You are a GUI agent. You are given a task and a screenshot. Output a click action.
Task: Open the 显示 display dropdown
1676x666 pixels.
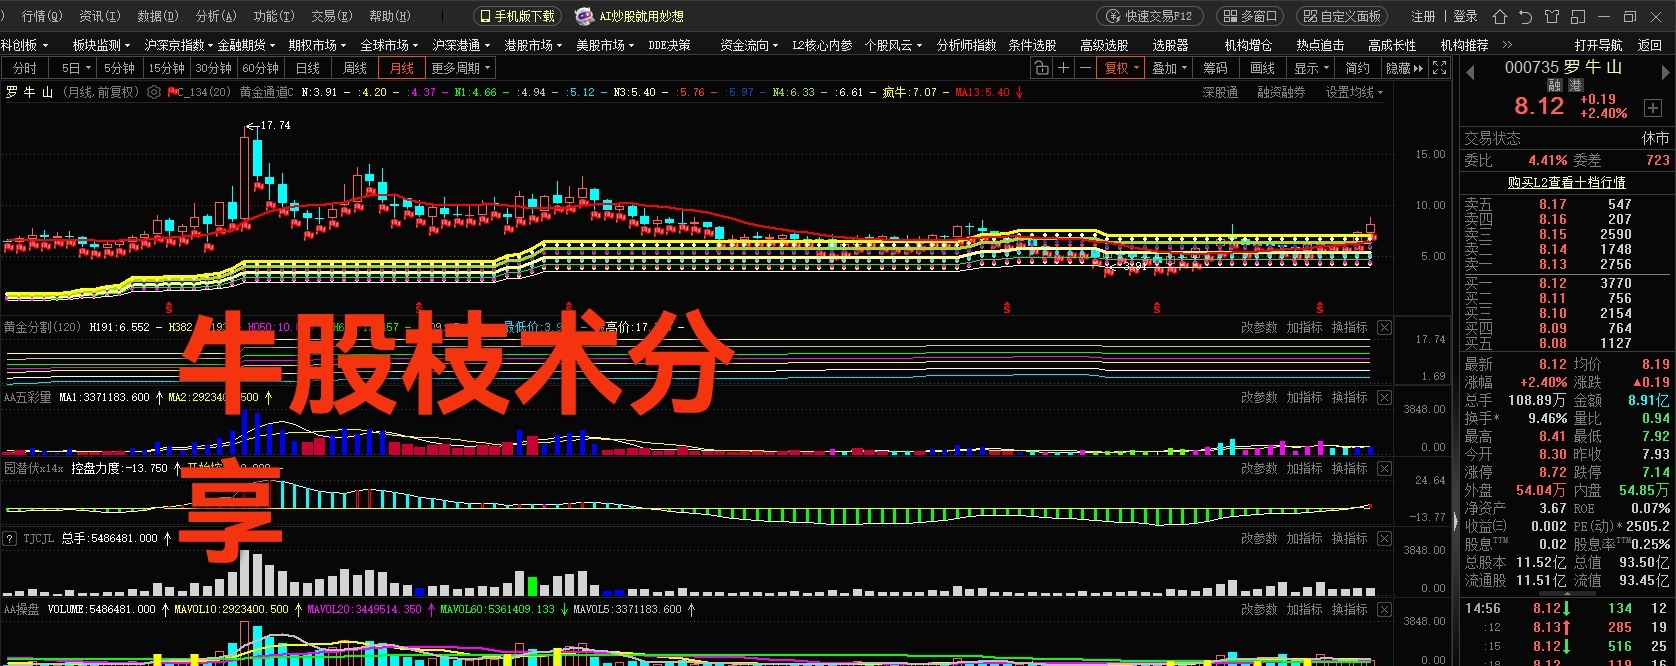pos(1311,68)
